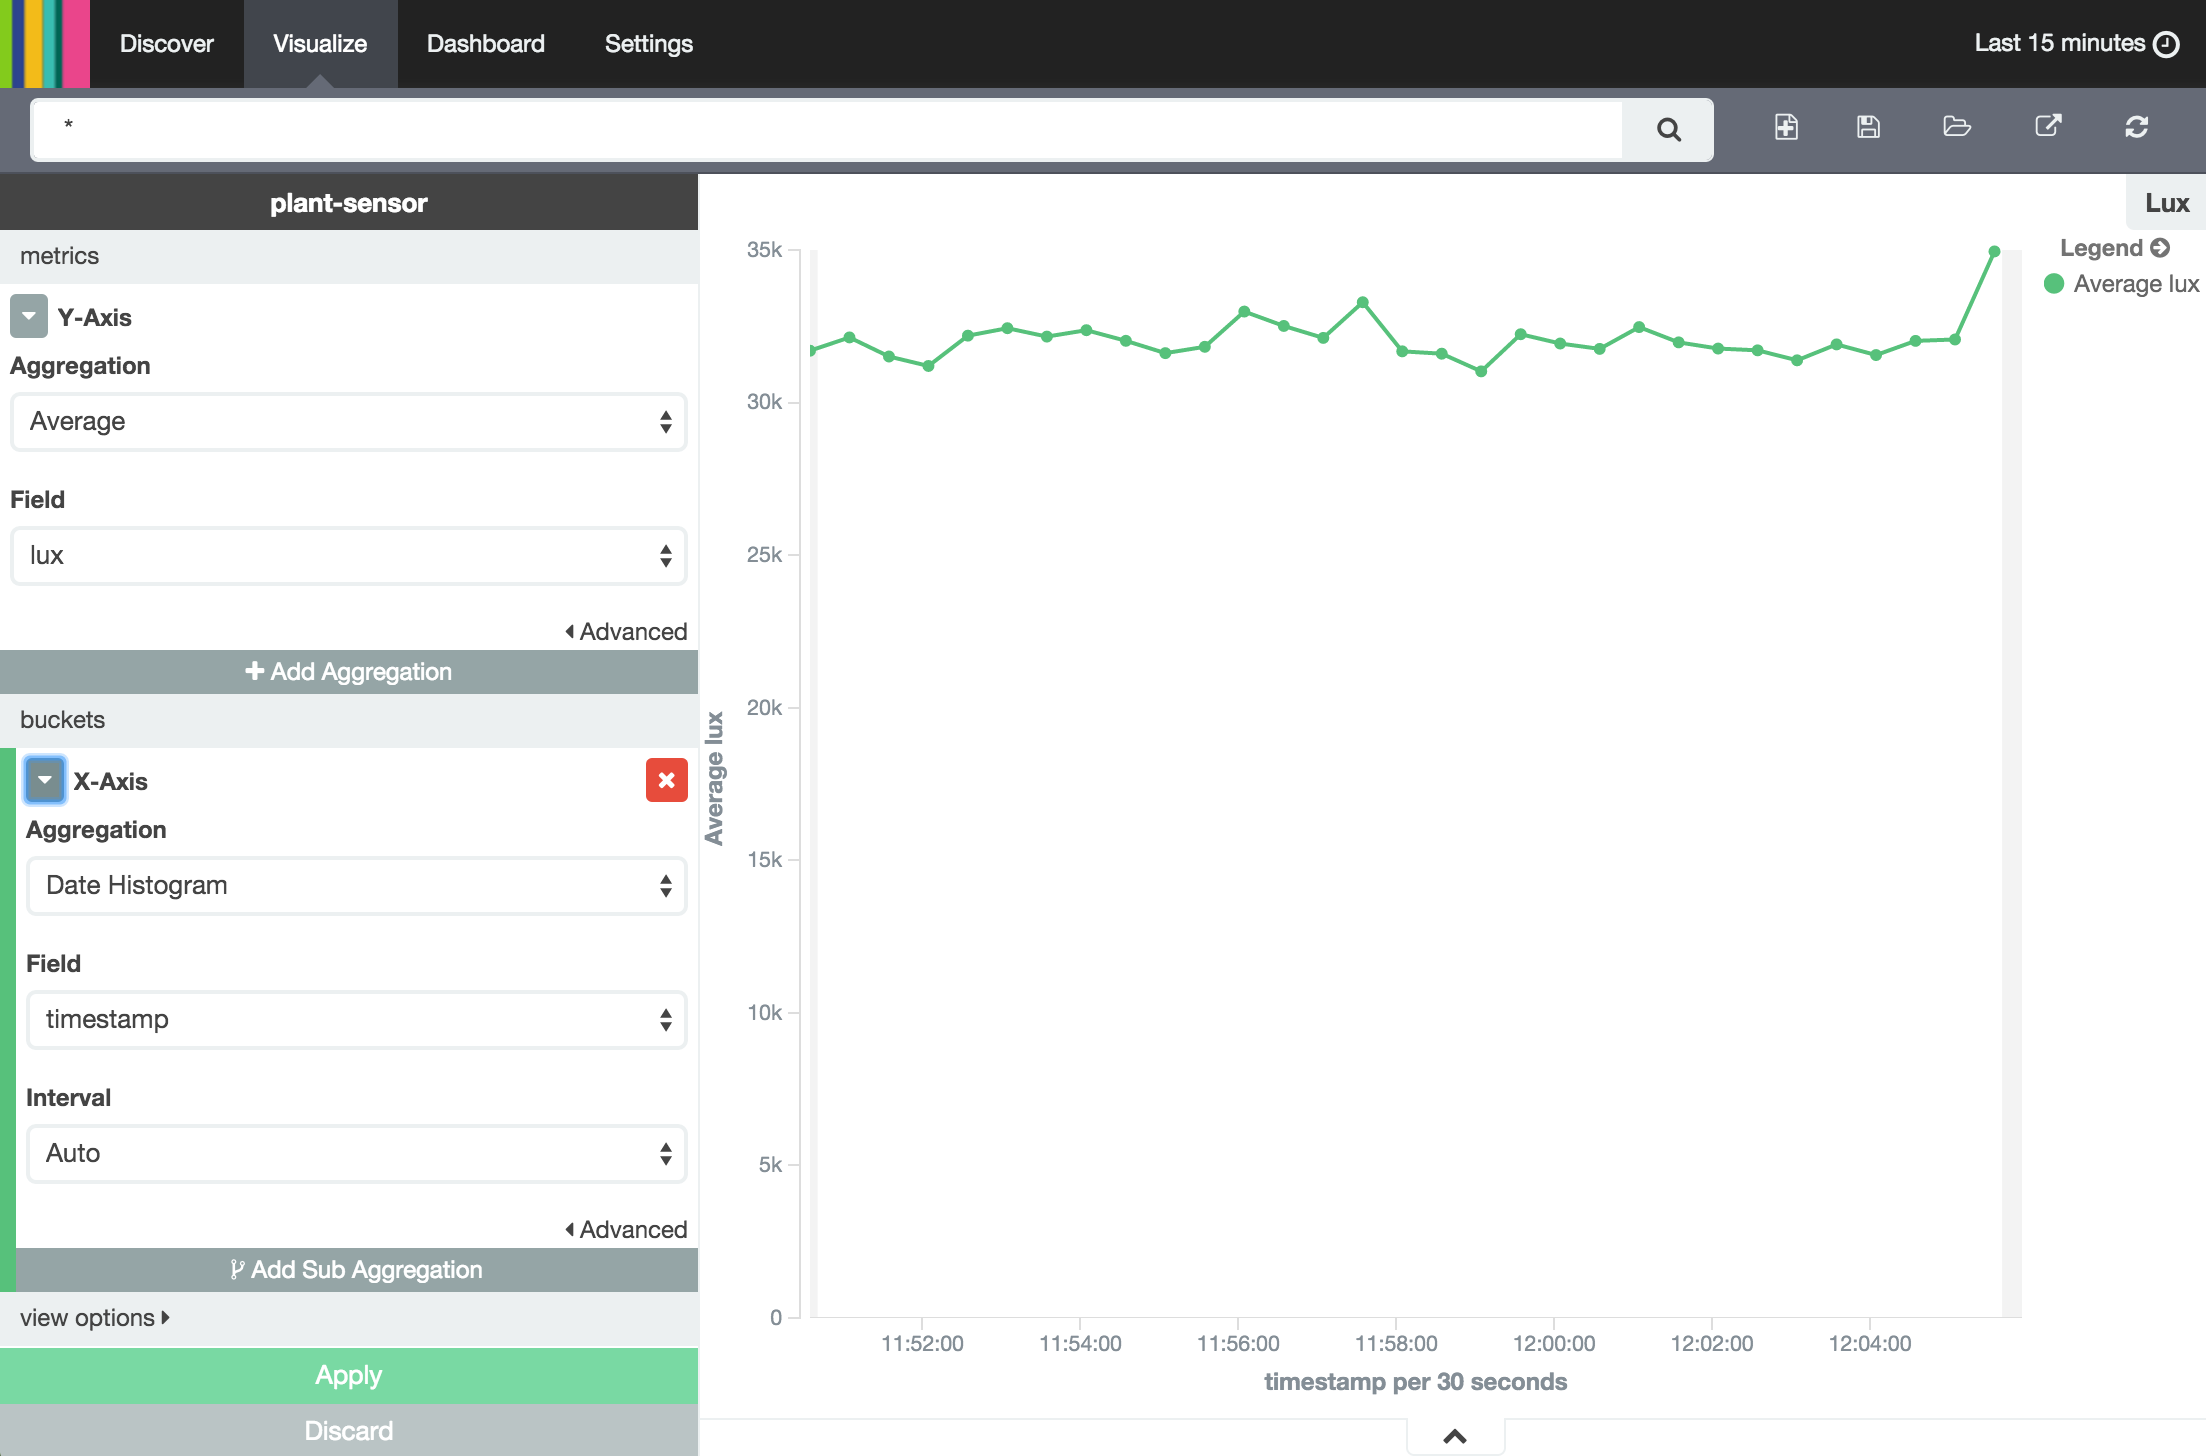Delete the X-Axis bucket with red X
The width and height of the screenshot is (2206, 1456).
666,780
